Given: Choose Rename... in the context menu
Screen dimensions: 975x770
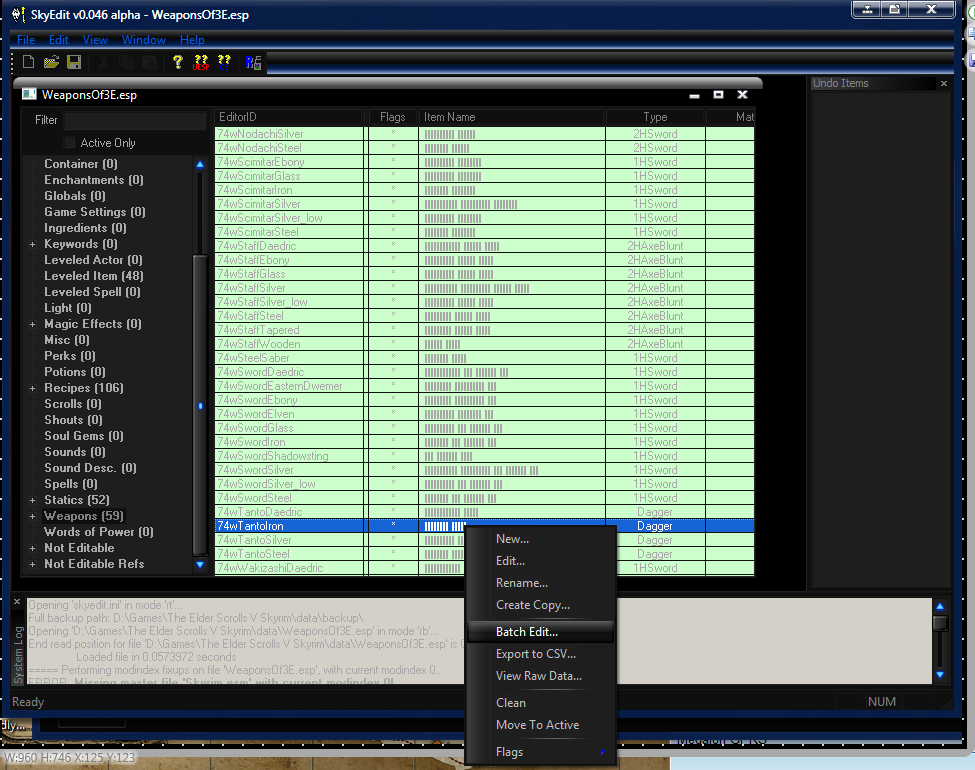Looking at the screenshot, I should click(540, 583).
